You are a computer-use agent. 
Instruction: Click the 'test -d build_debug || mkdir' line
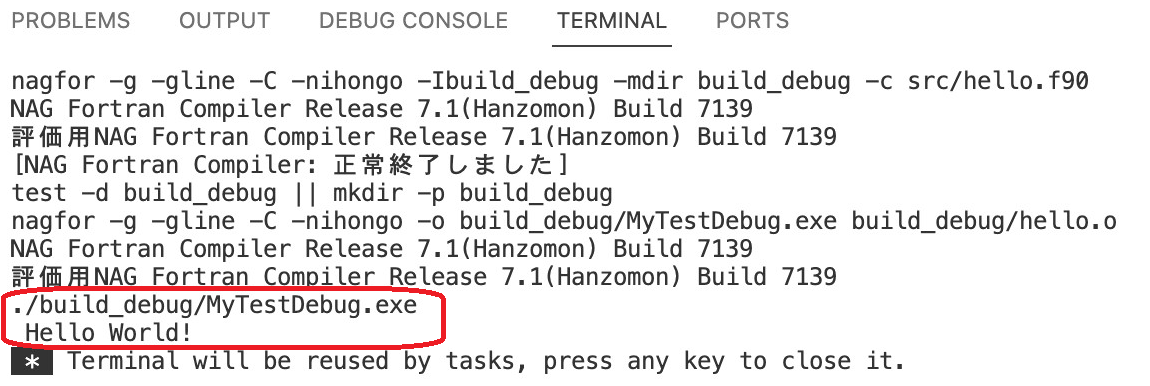pyautogui.click(x=312, y=194)
